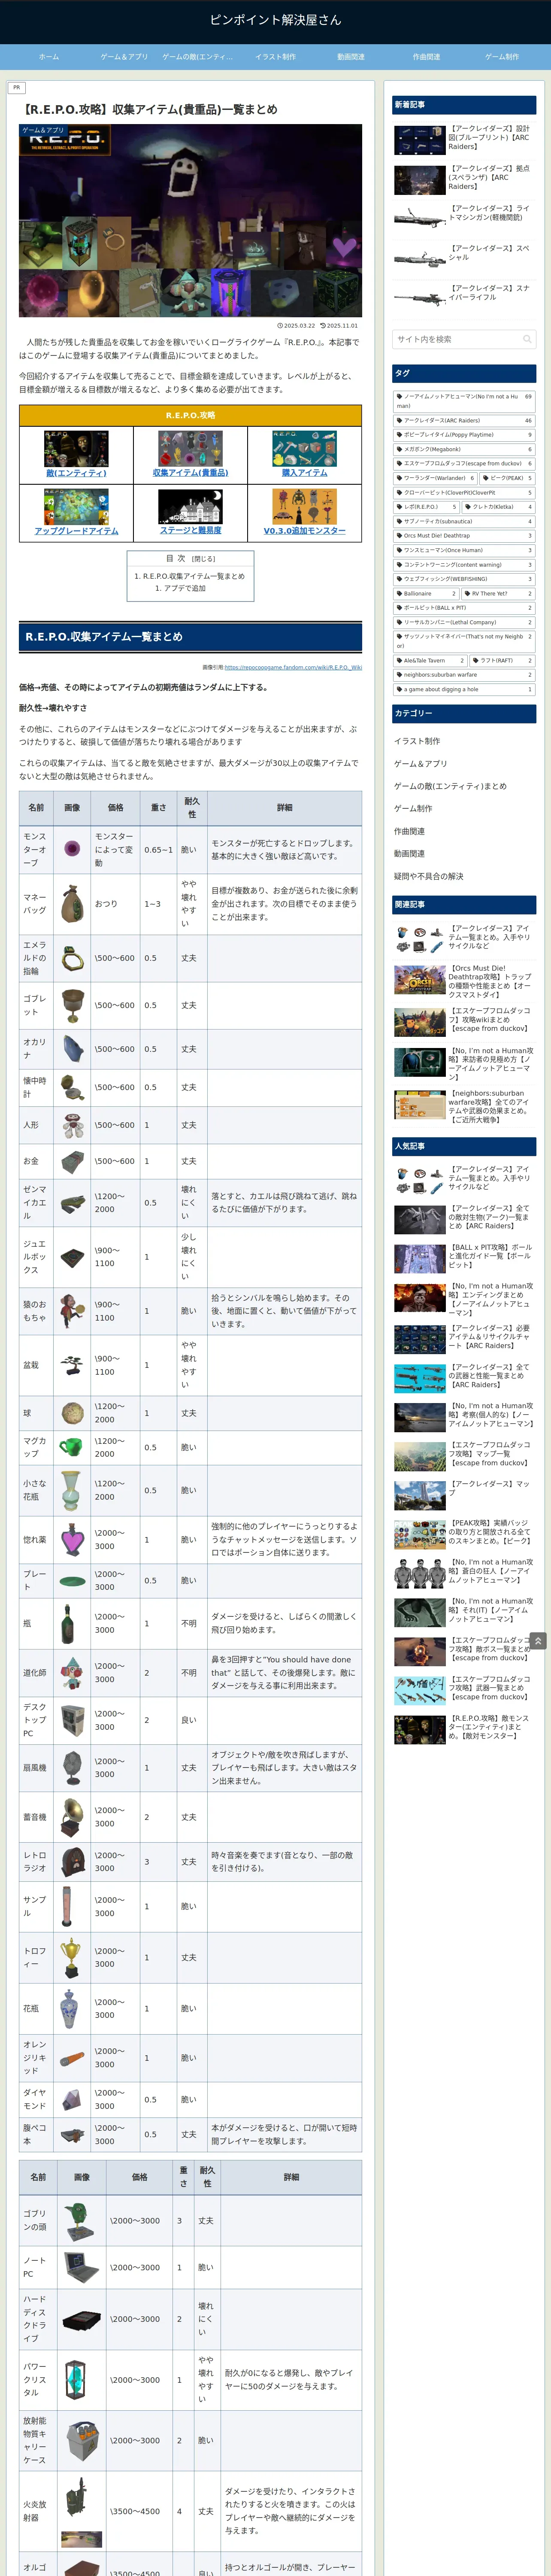Click the ゴブレット goblet image
The height and width of the screenshot is (2576, 551).
72,1005
